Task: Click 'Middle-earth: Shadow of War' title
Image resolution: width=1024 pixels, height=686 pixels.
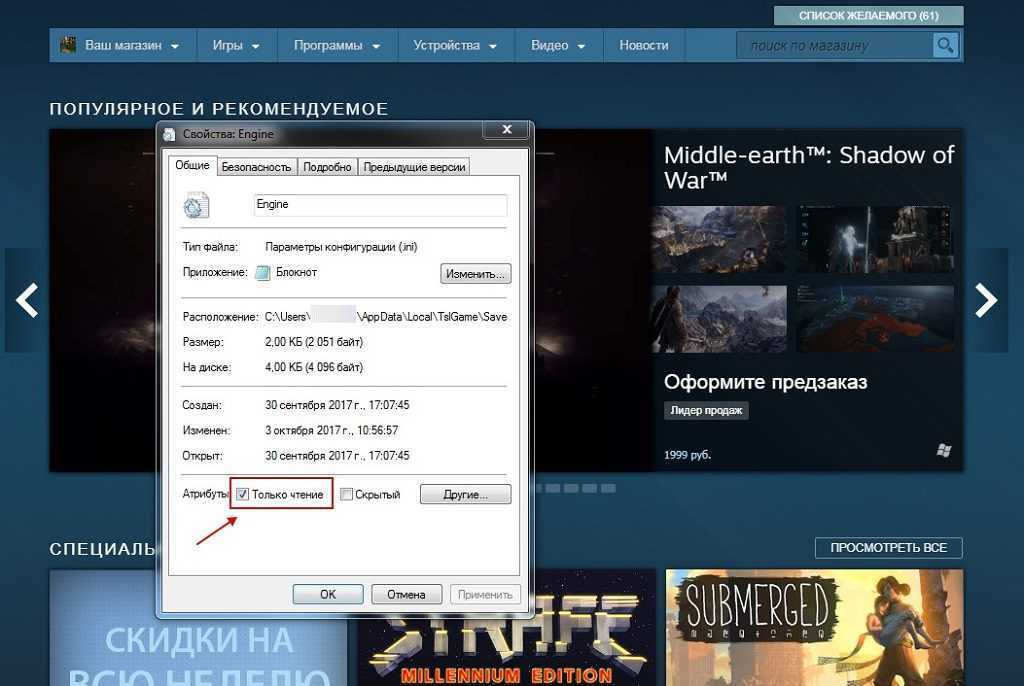Action: coord(808,167)
